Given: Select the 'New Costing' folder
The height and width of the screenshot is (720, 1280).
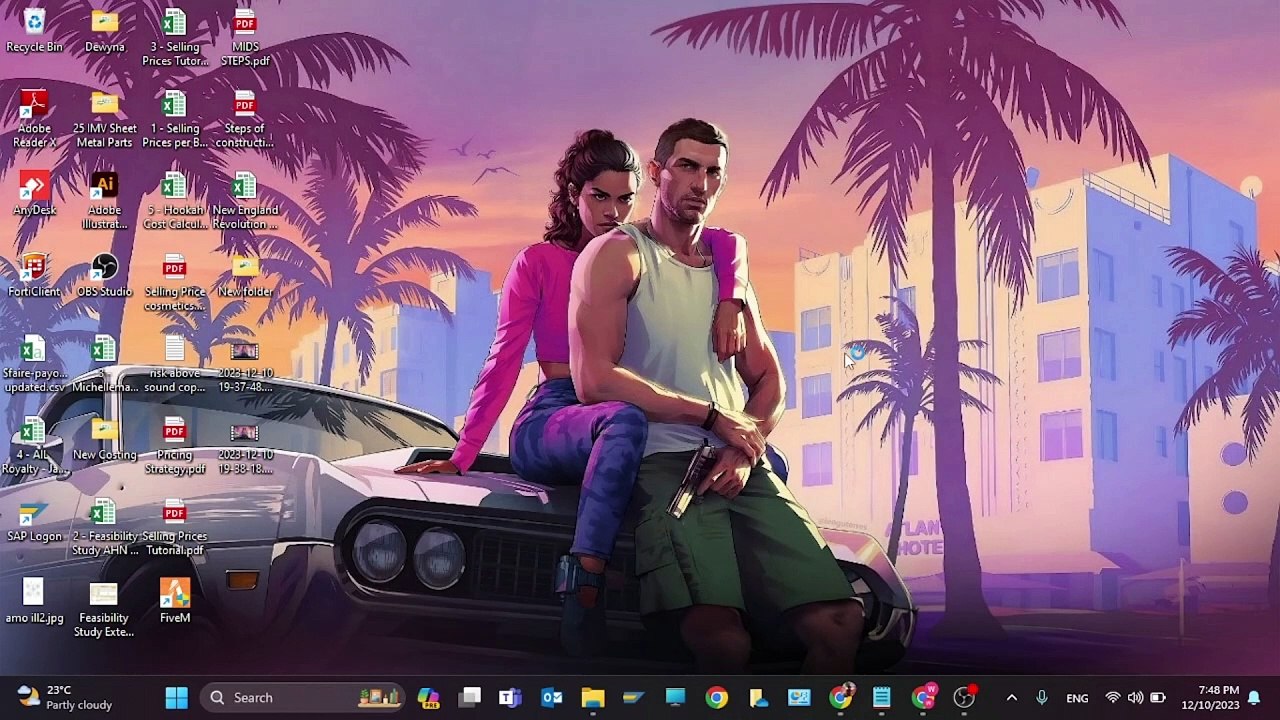Looking at the screenshot, I should pos(104,439).
